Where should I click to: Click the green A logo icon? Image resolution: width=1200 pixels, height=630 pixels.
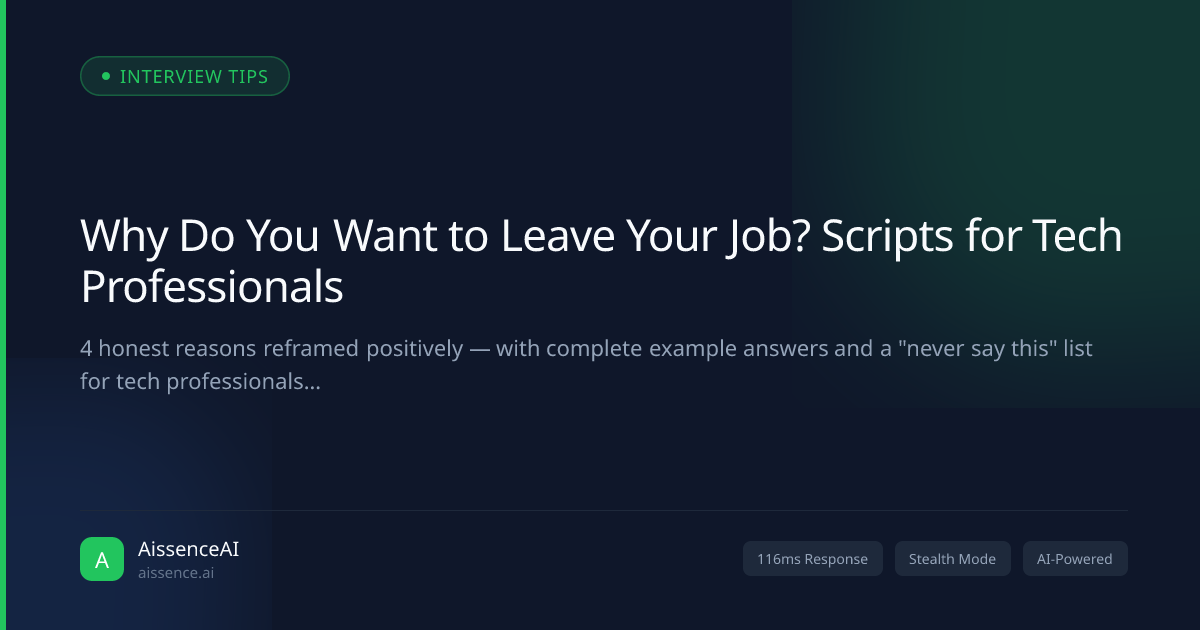(102, 559)
